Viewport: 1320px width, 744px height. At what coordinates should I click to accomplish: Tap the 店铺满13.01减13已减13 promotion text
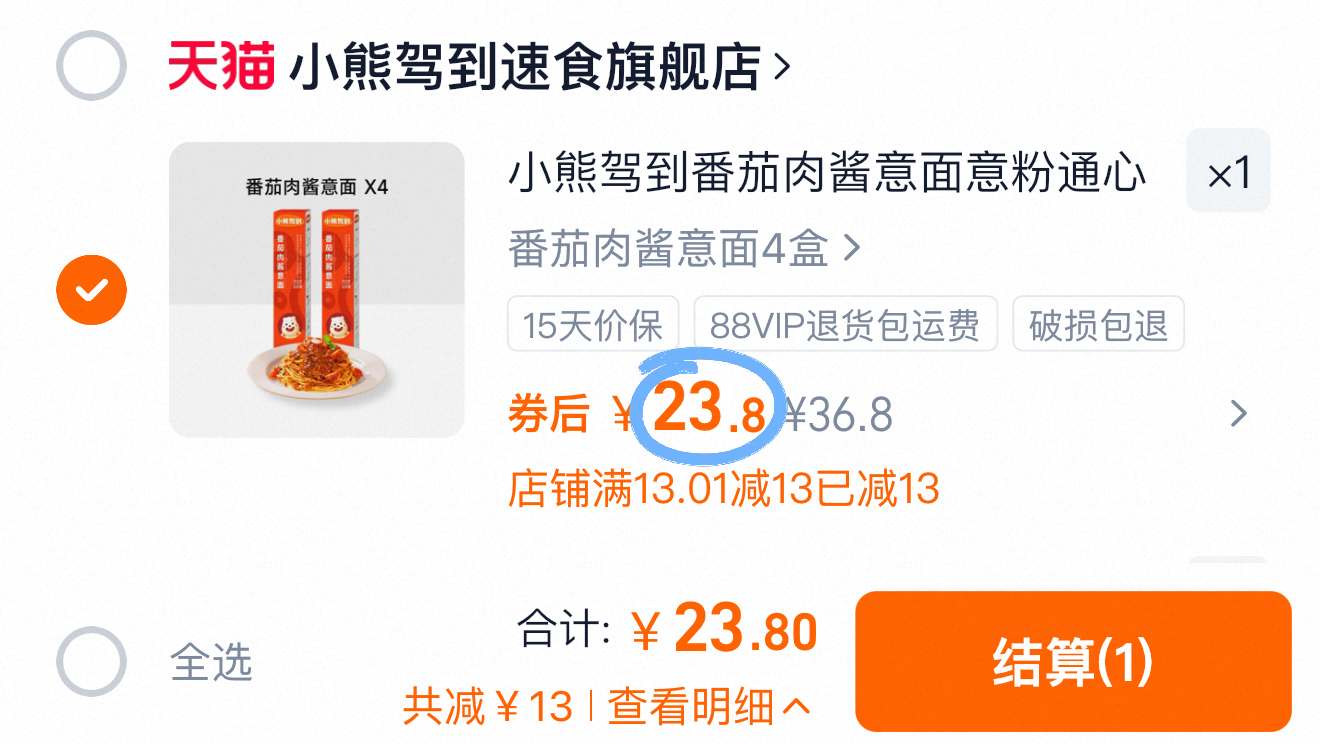pyautogui.click(x=724, y=489)
